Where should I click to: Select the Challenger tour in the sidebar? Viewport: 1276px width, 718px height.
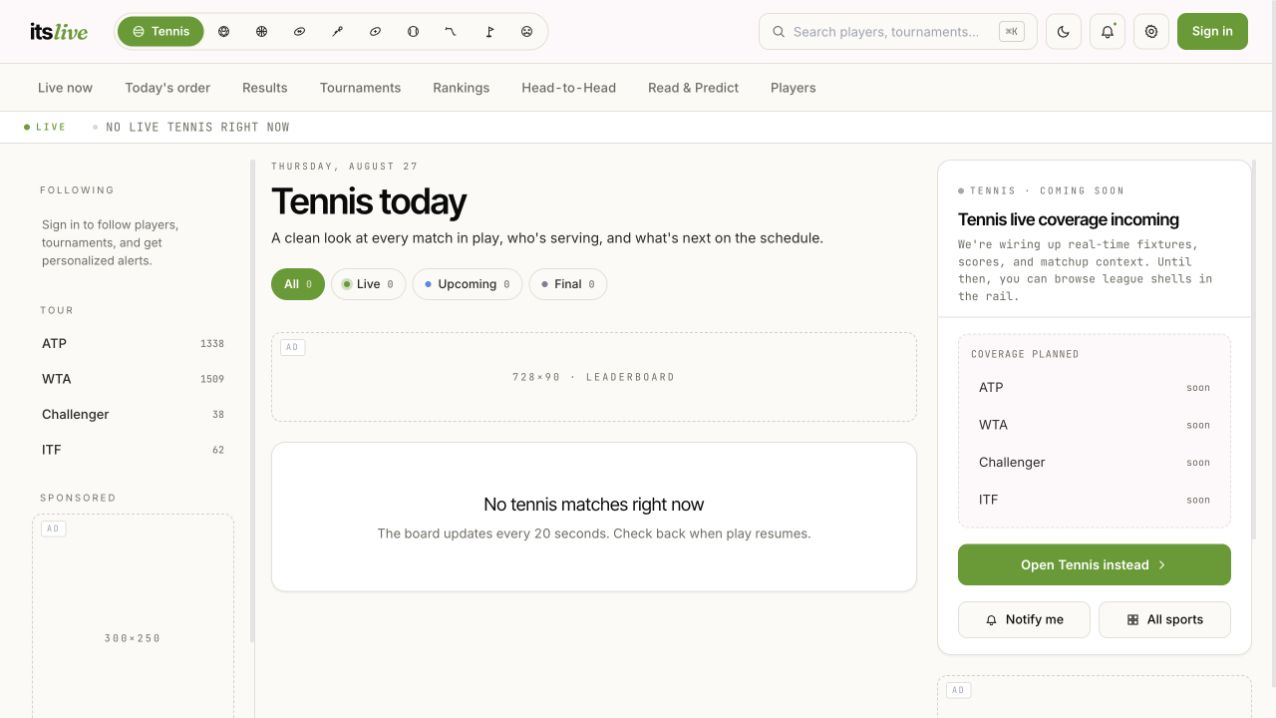[133, 414]
